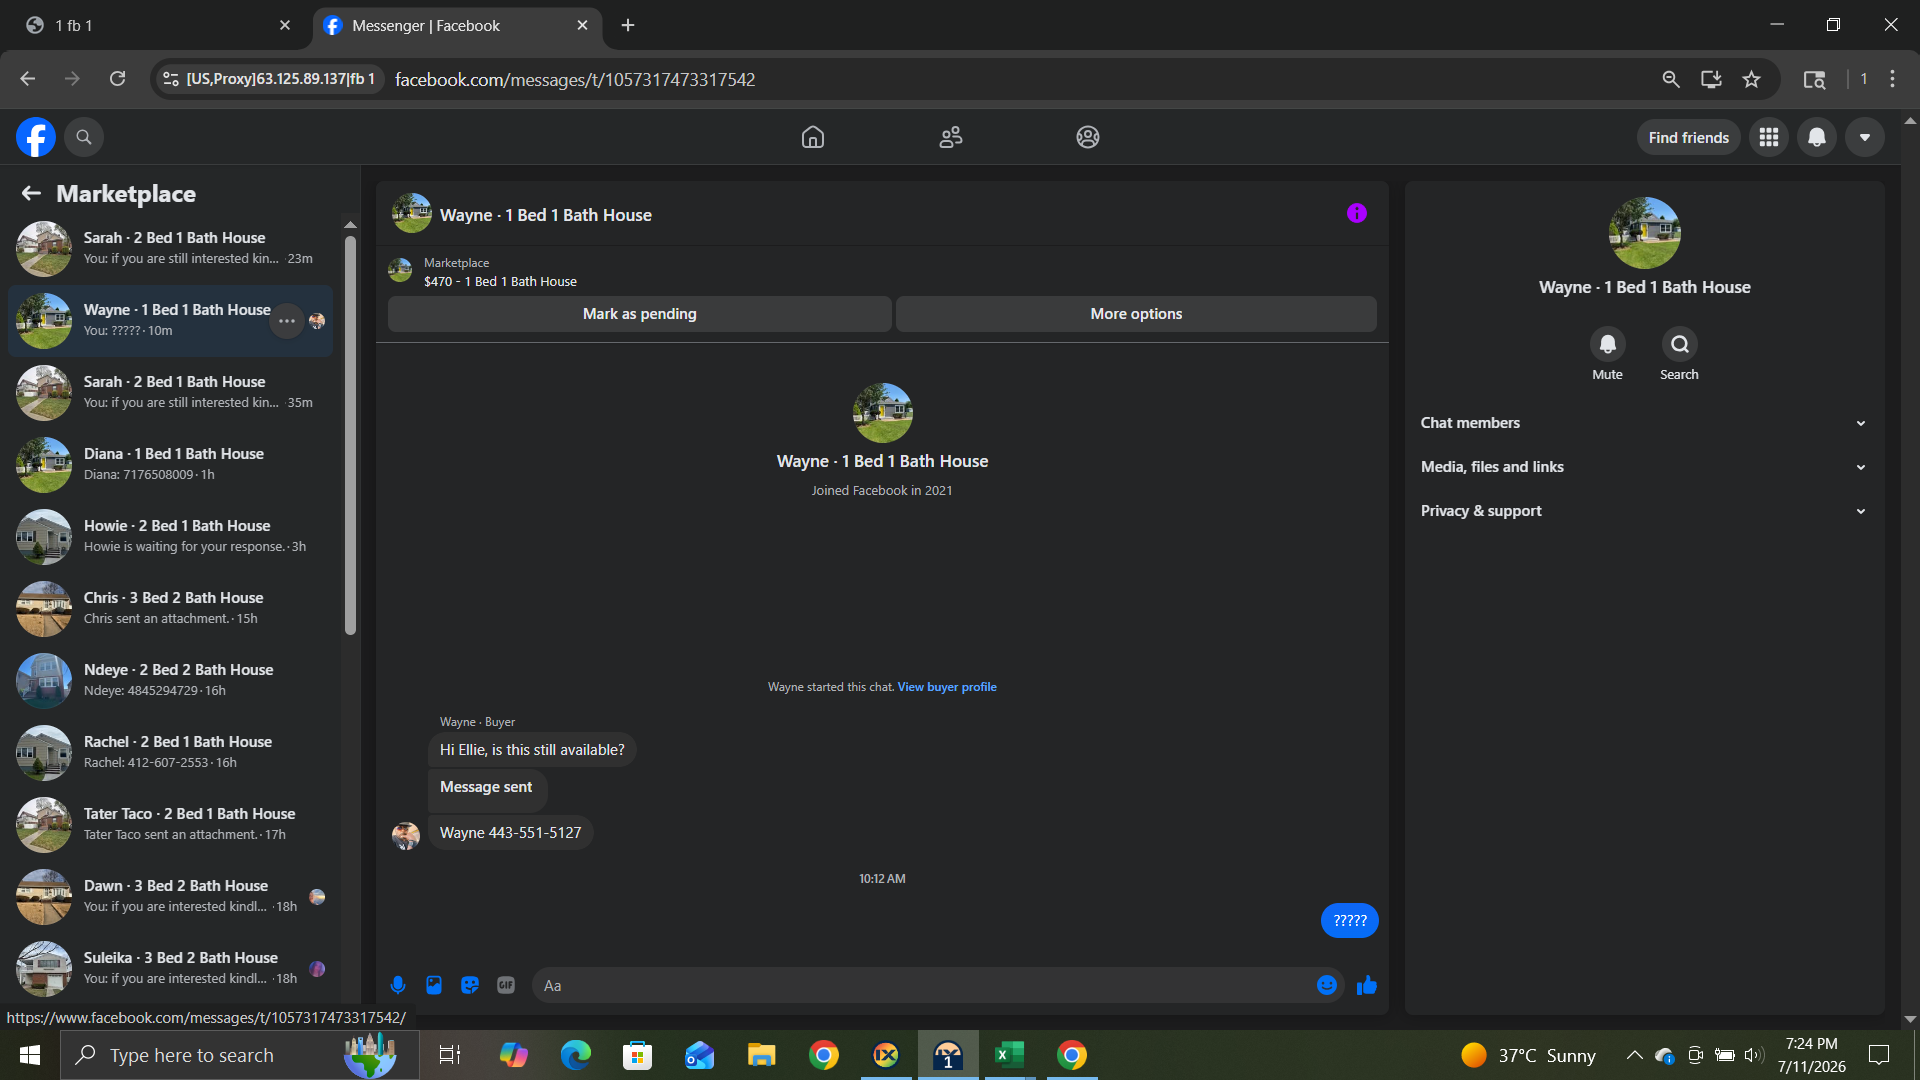This screenshot has width=1920, height=1080.
Task: Open the emoji picker smiley
Action: coord(1327,985)
